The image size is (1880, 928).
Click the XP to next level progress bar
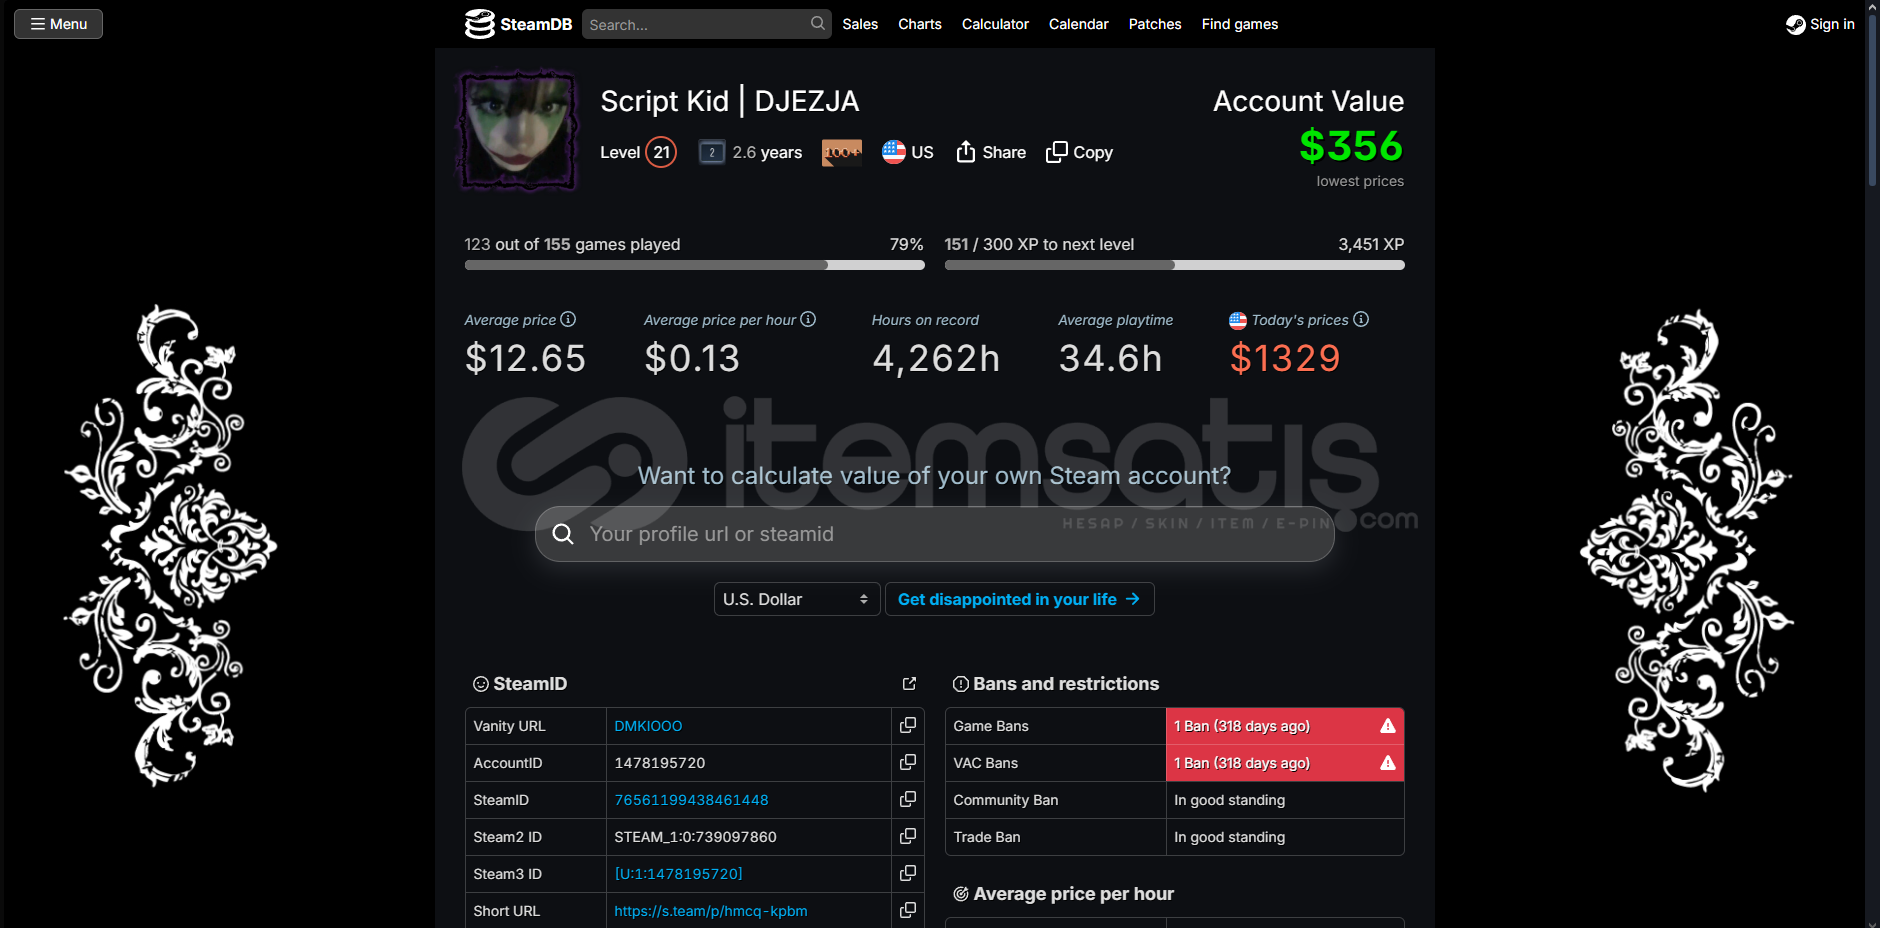coord(1174,265)
